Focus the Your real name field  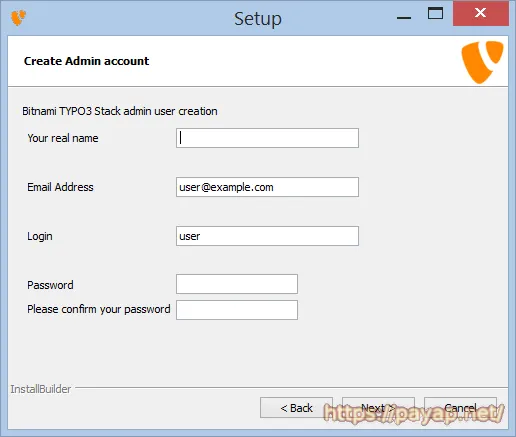click(x=267, y=138)
